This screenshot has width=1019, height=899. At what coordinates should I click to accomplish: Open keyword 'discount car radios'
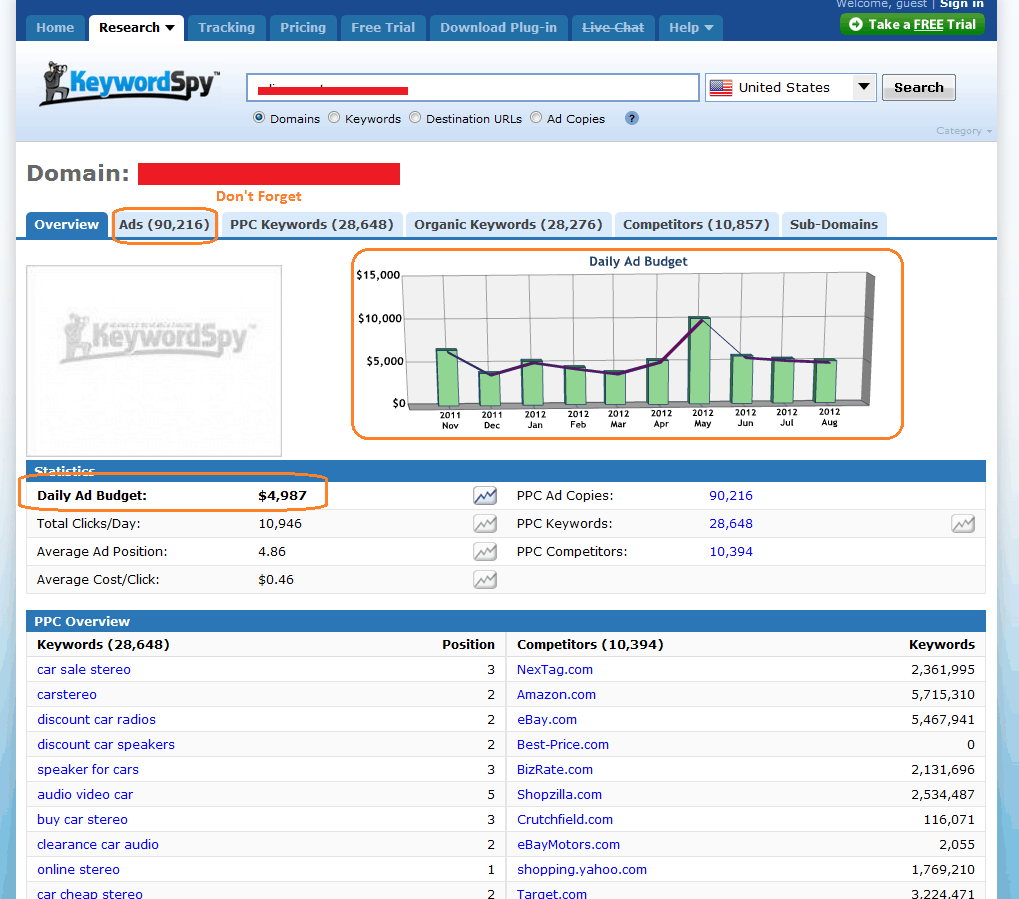tap(96, 720)
